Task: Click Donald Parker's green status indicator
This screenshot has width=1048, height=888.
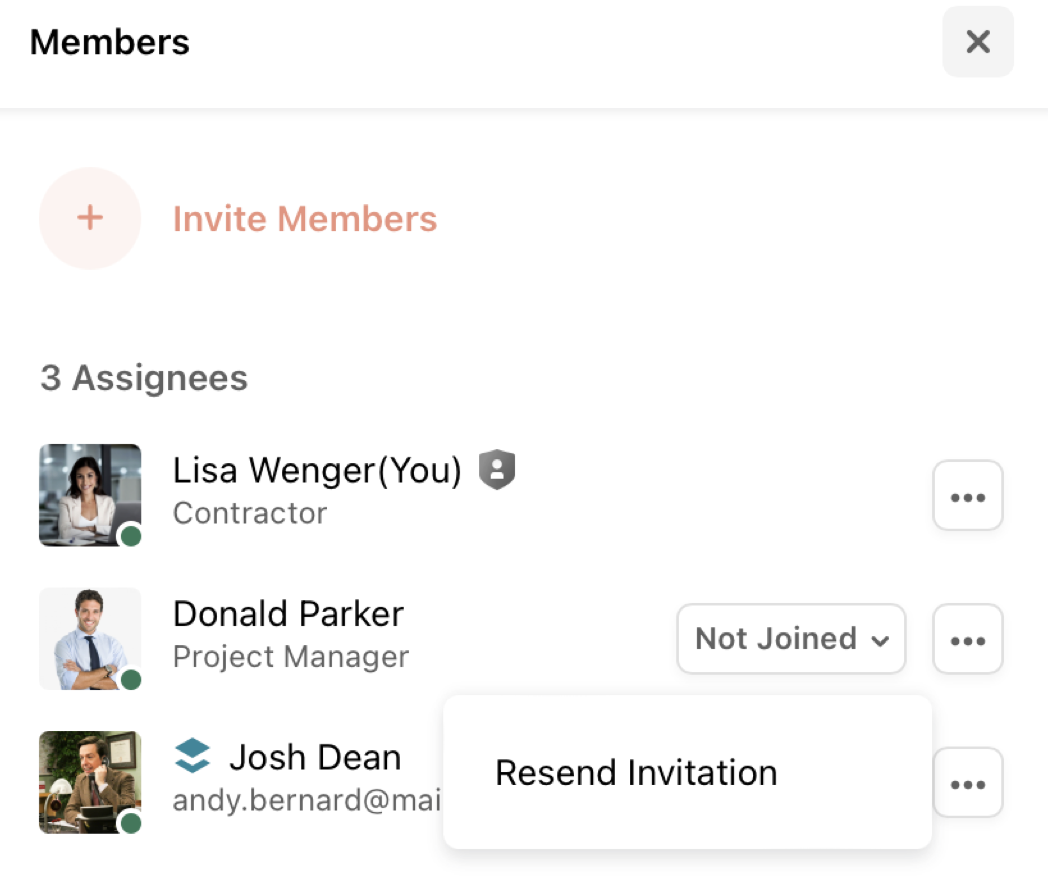Action: (x=131, y=680)
